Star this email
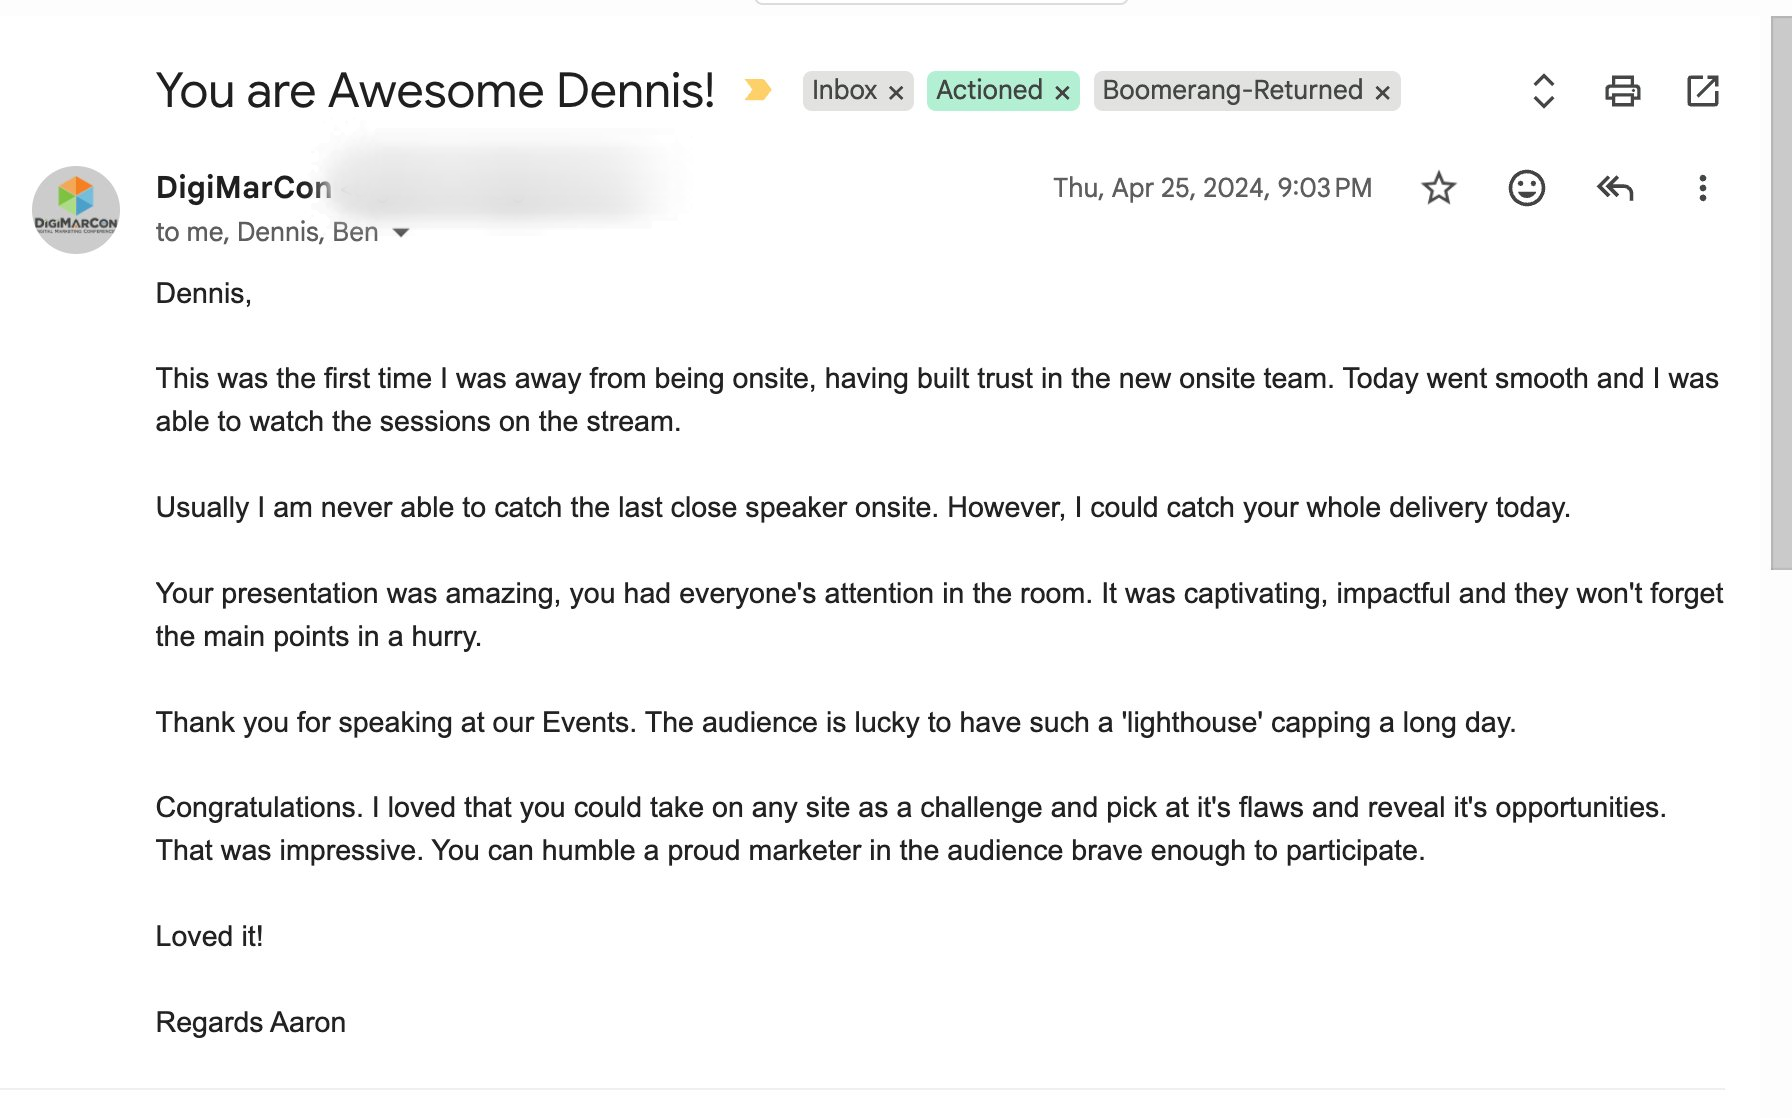This screenshot has width=1792, height=1118. coord(1438,188)
